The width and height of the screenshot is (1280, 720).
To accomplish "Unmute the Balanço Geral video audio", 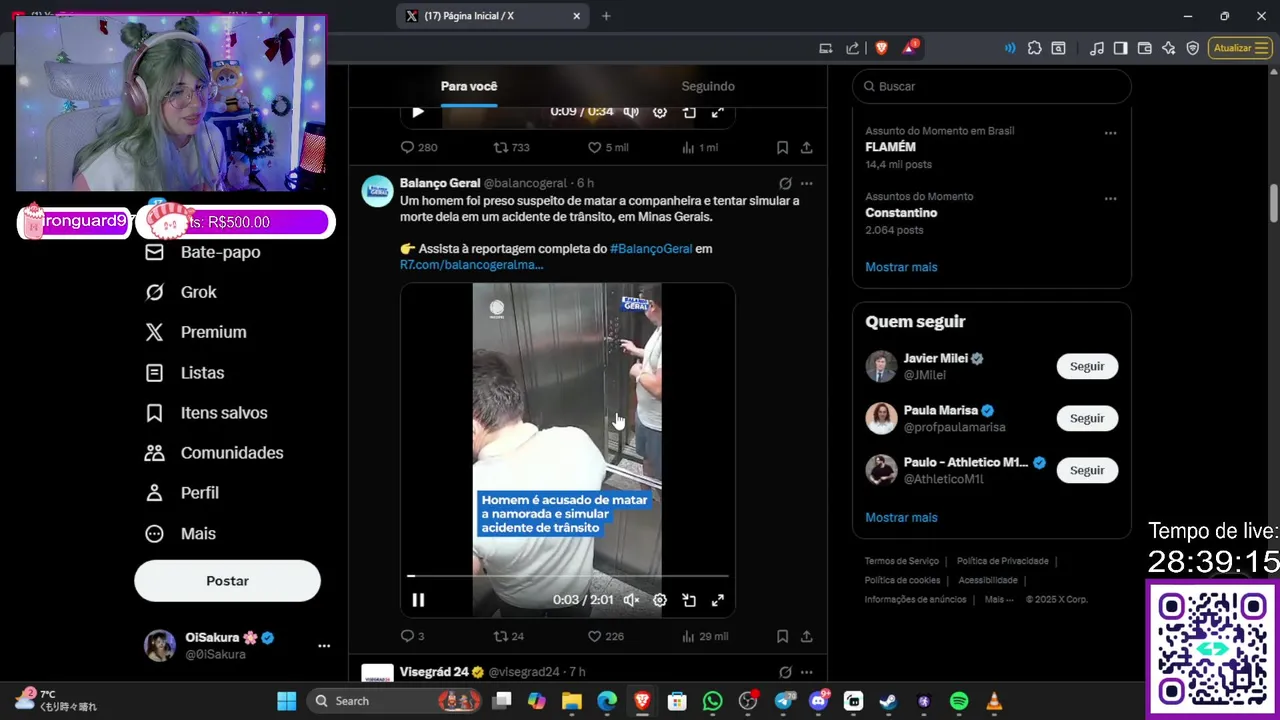I will (x=631, y=600).
